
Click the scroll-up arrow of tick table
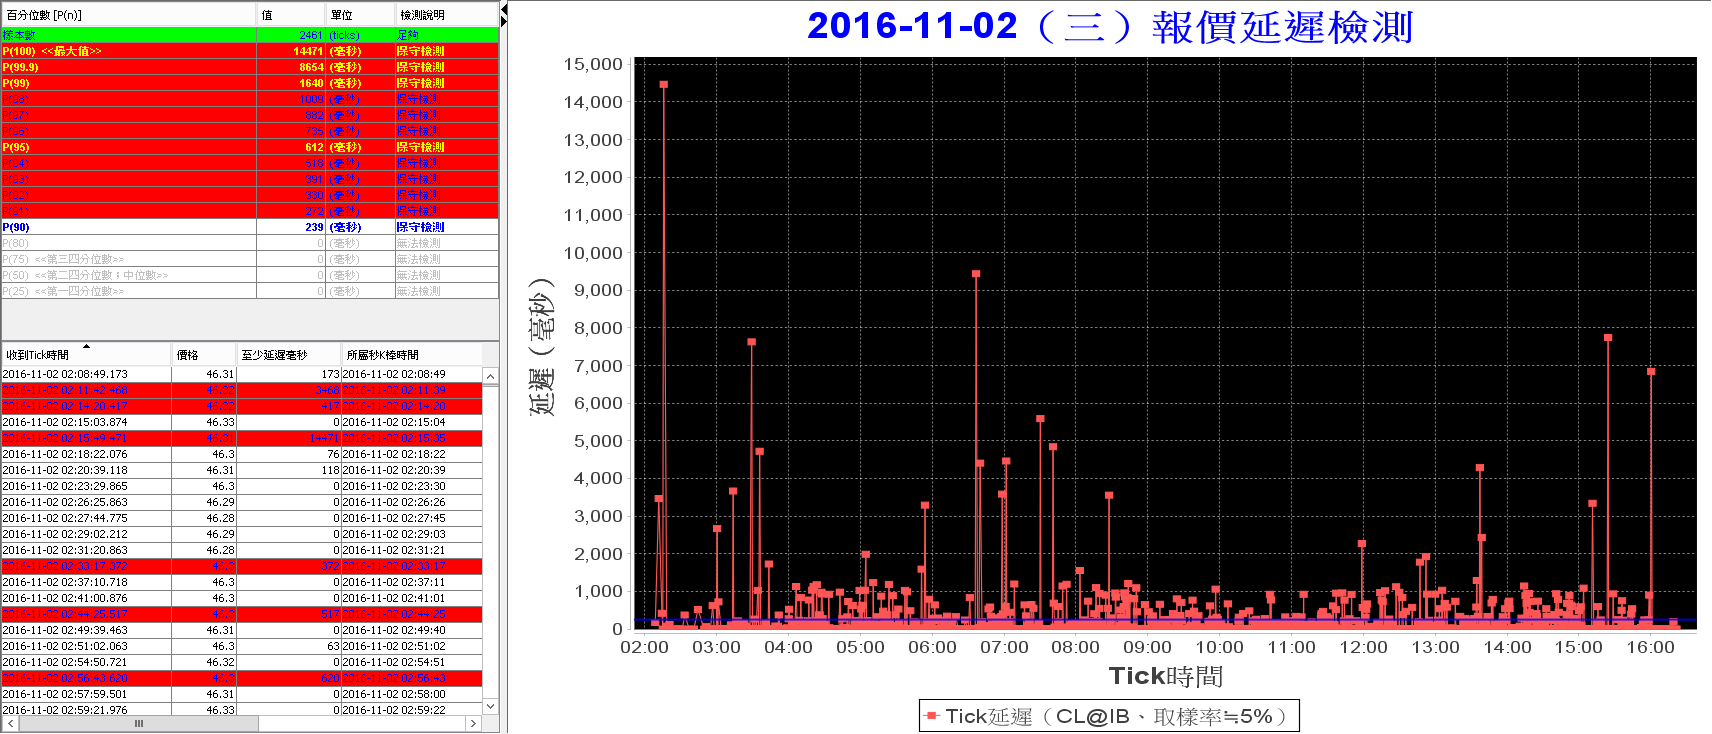(490, 377)
